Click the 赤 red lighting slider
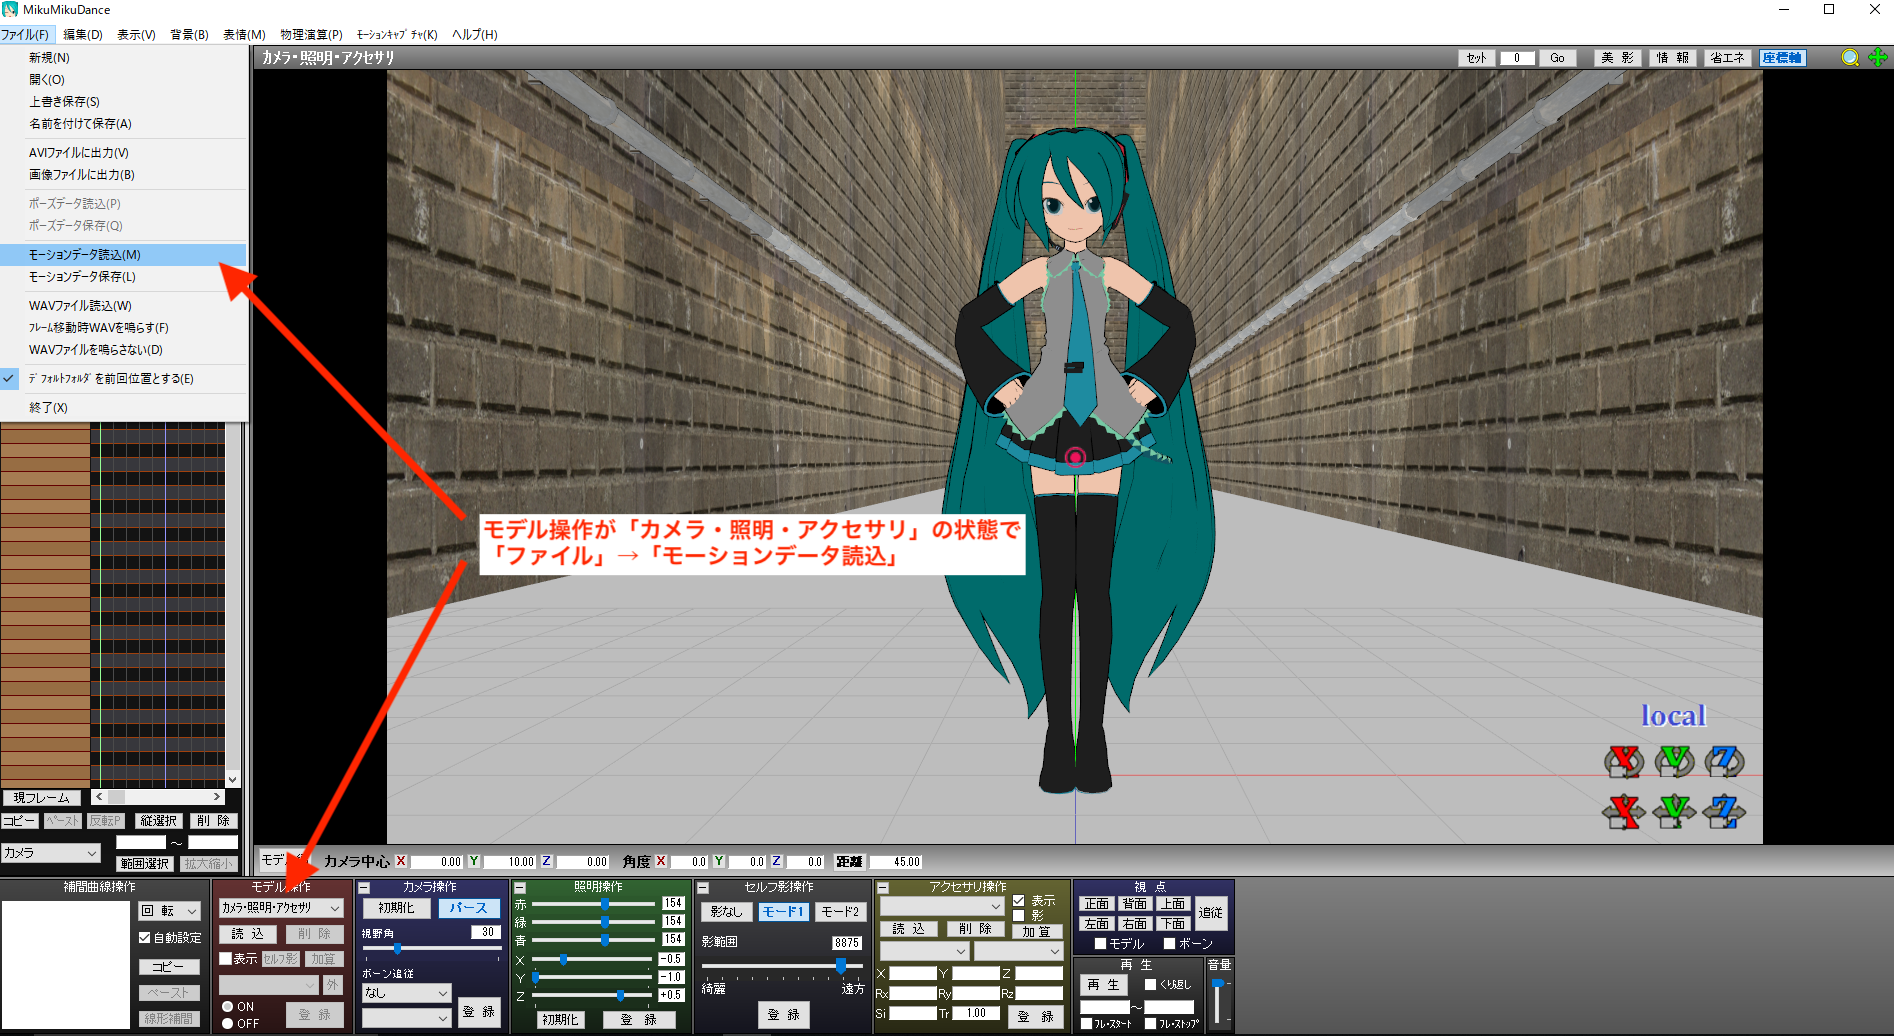 (x=592, y=904)
